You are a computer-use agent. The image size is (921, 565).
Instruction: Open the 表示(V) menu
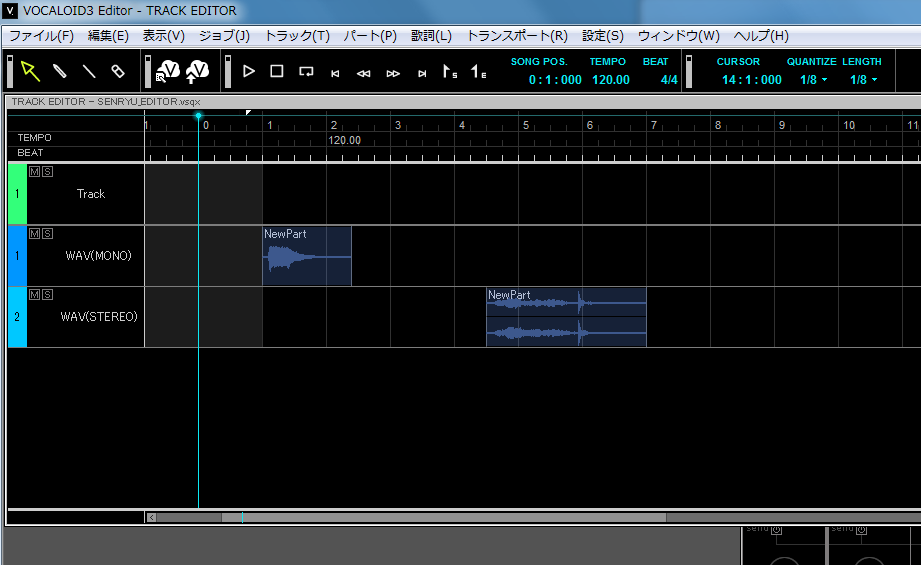pyautogui.click(x=164, y=36)
